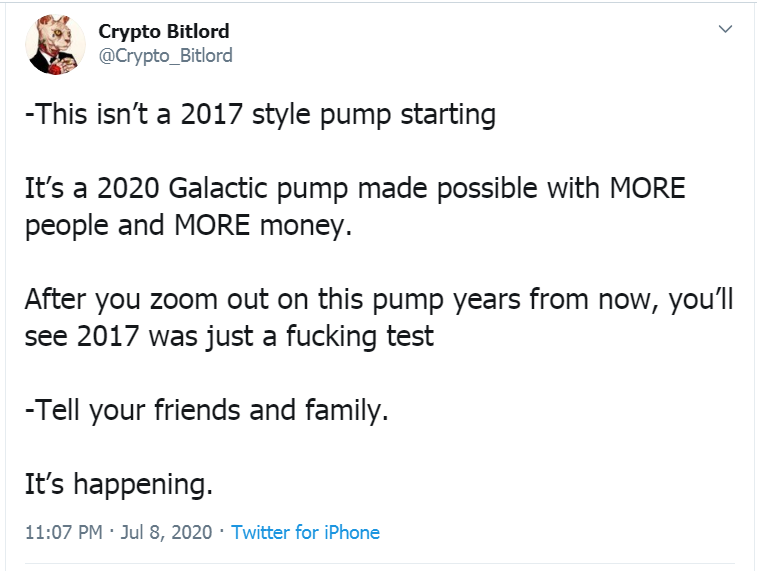Click the 11:07 PM timestamp
757x571 pixels.
(63, 532)
